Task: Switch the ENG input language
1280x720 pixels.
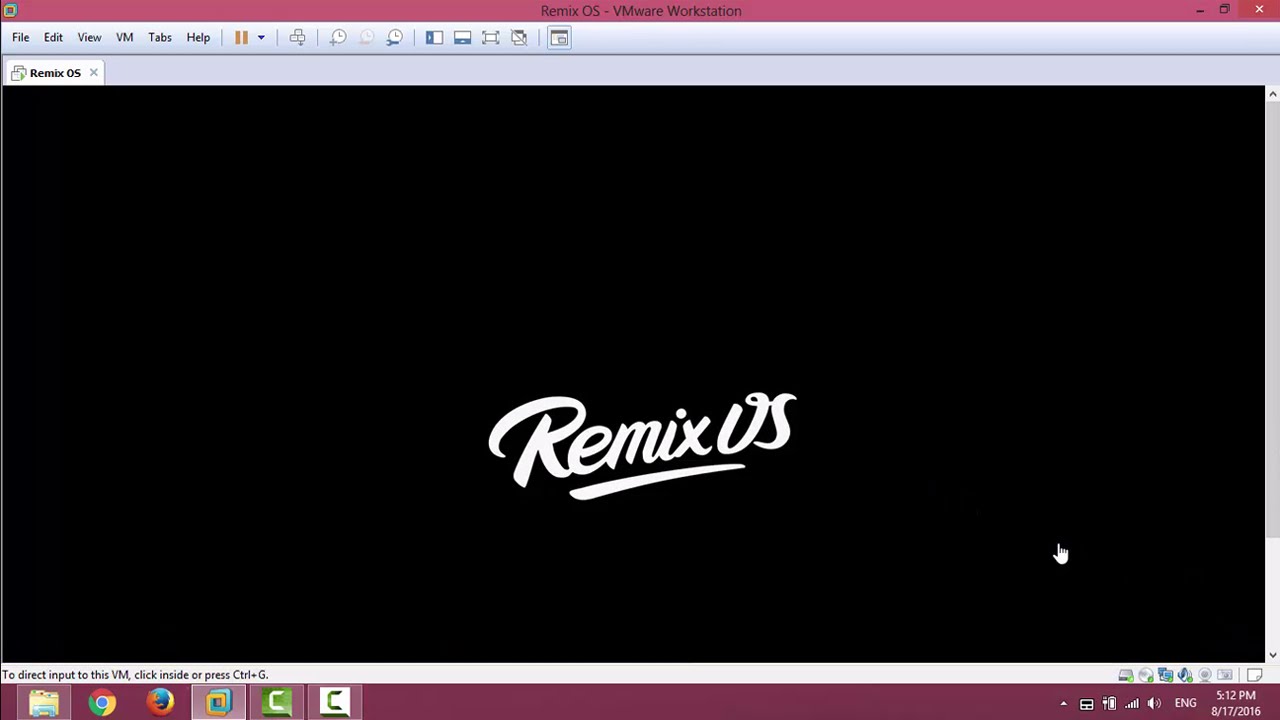Action: click(x=1186, y=704)
